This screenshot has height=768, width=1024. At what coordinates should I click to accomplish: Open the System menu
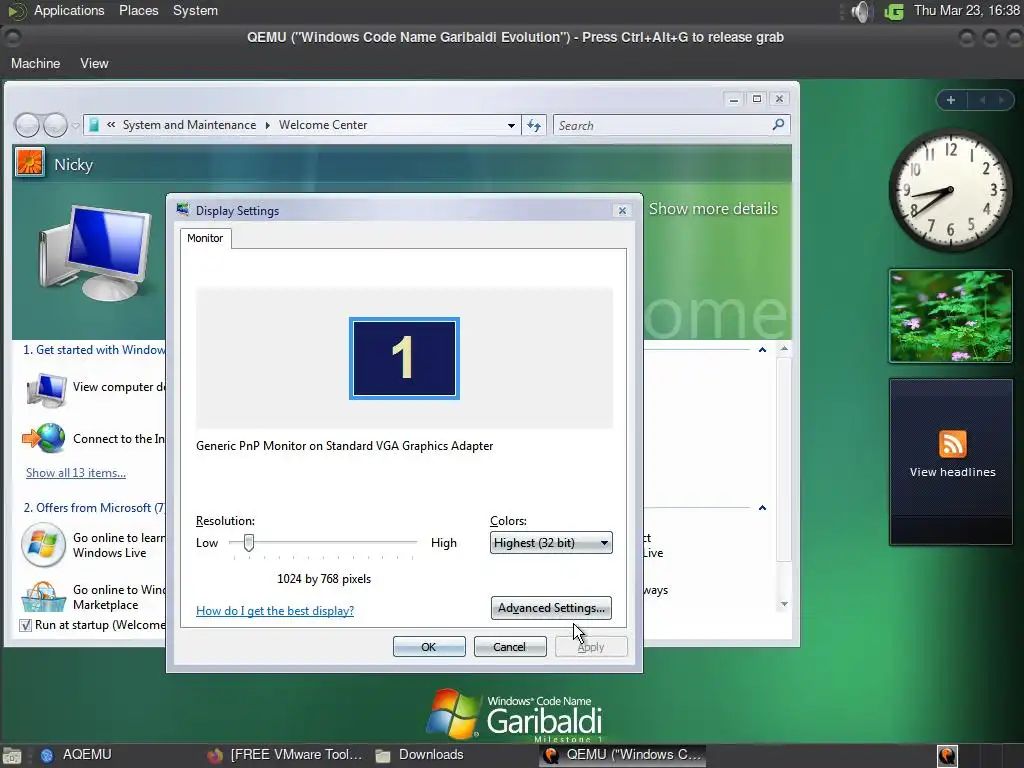[195, 10]
